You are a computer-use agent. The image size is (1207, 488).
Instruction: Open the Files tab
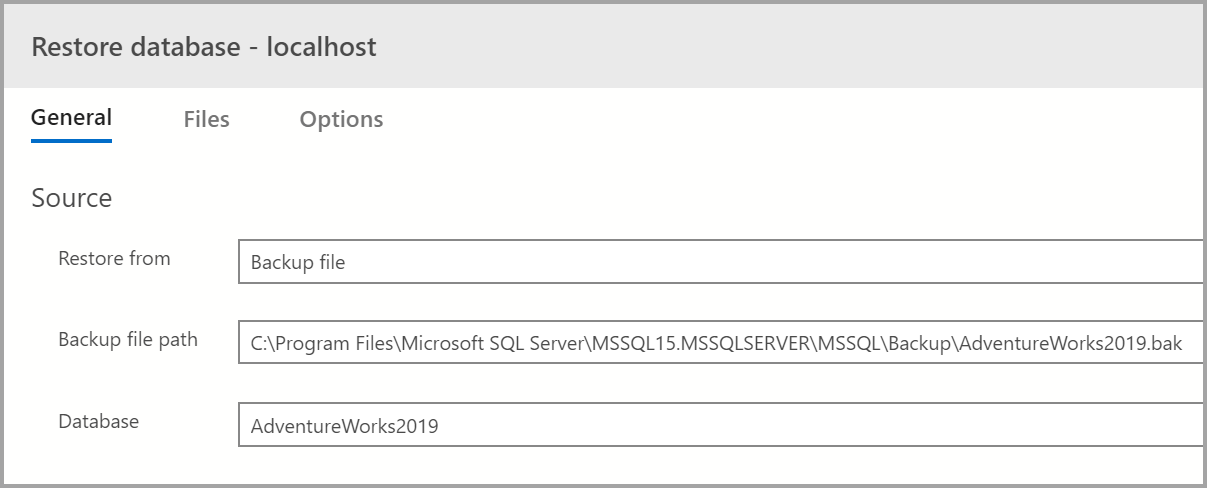point(206,120)
